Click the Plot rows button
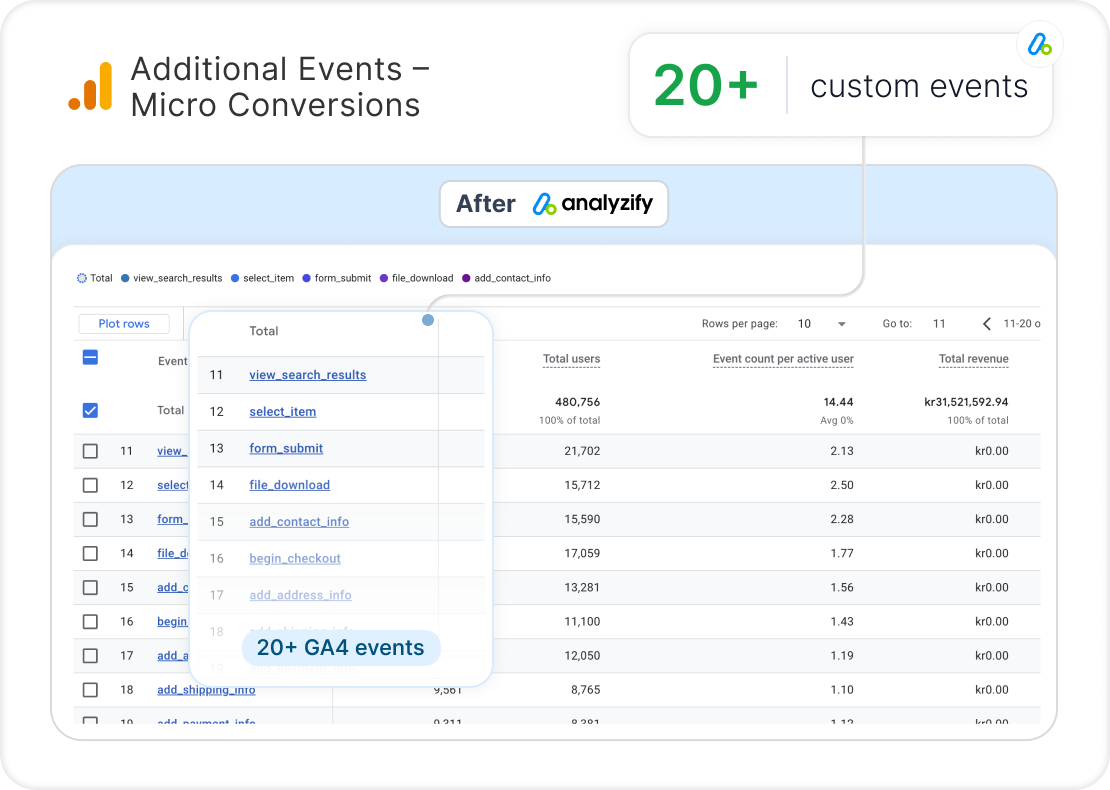Image resolution: width=1110 pixels, height=790 pixels. tap(124, 324)
